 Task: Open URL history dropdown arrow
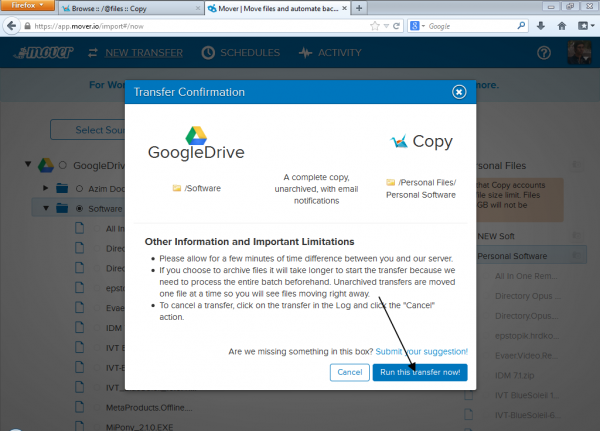(386, 26)
